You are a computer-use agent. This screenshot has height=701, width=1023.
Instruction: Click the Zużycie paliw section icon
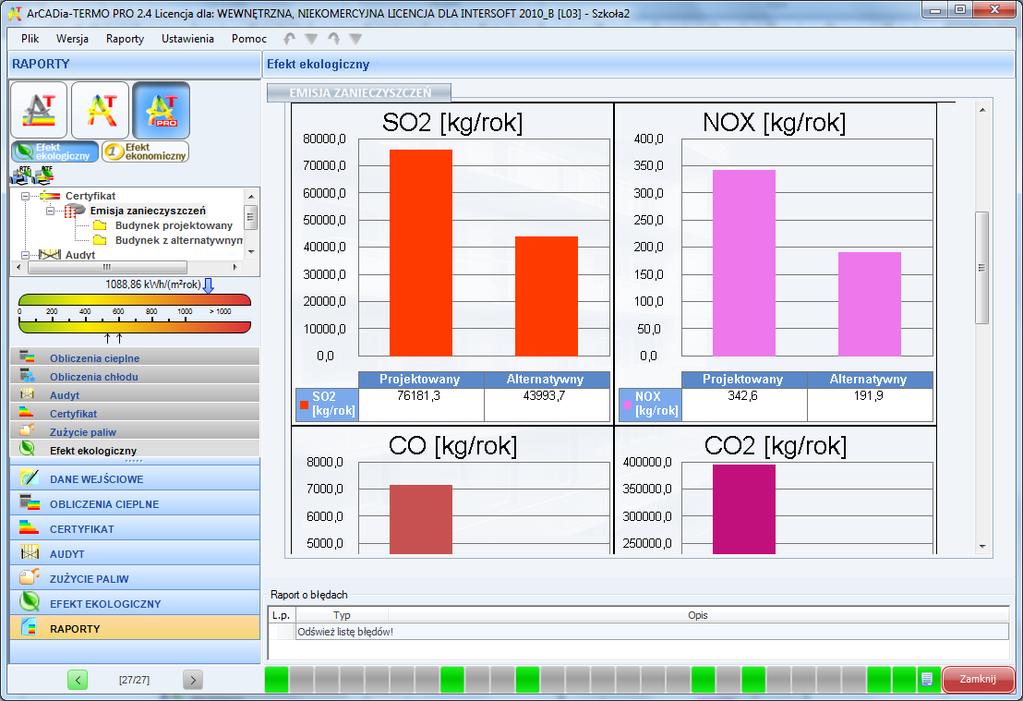(x=27, y=430)
